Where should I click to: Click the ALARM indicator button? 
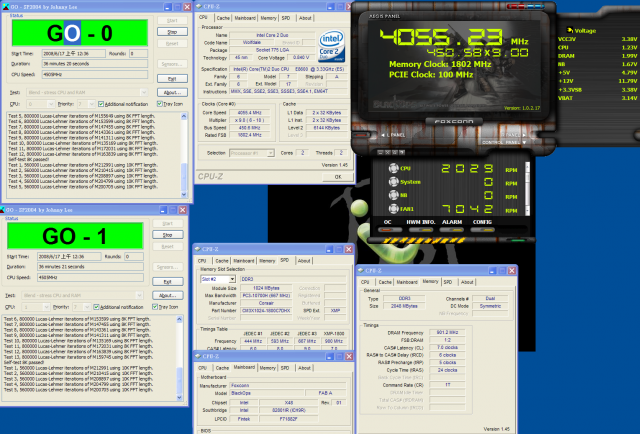(x=451, y=230)
